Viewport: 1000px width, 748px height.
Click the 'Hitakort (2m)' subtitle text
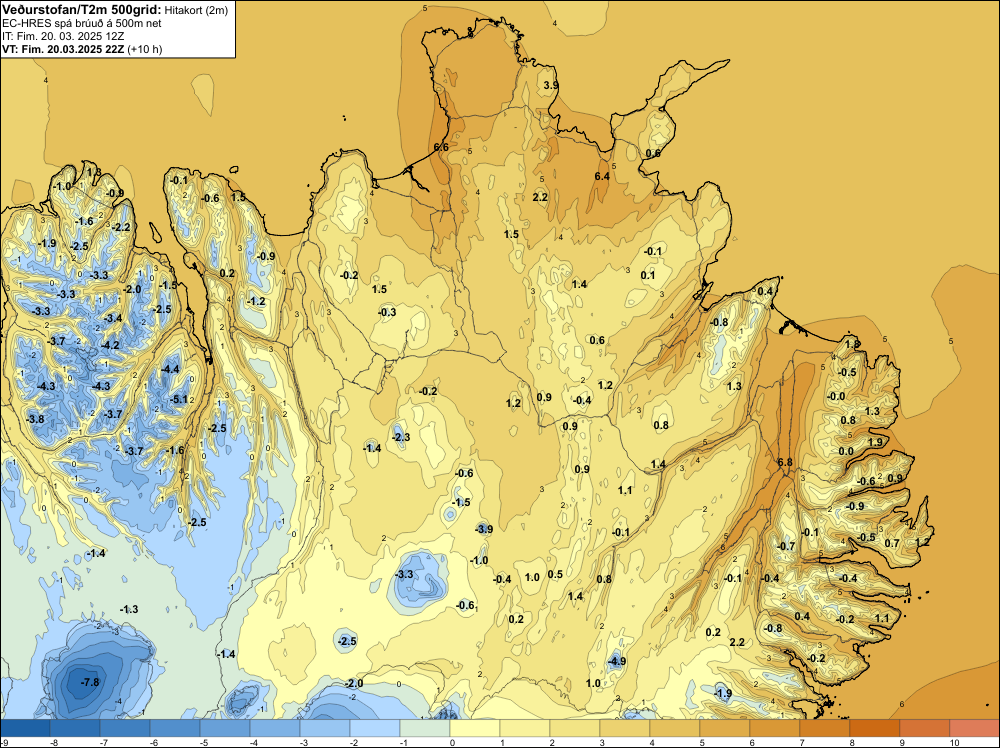click(196, 10)
